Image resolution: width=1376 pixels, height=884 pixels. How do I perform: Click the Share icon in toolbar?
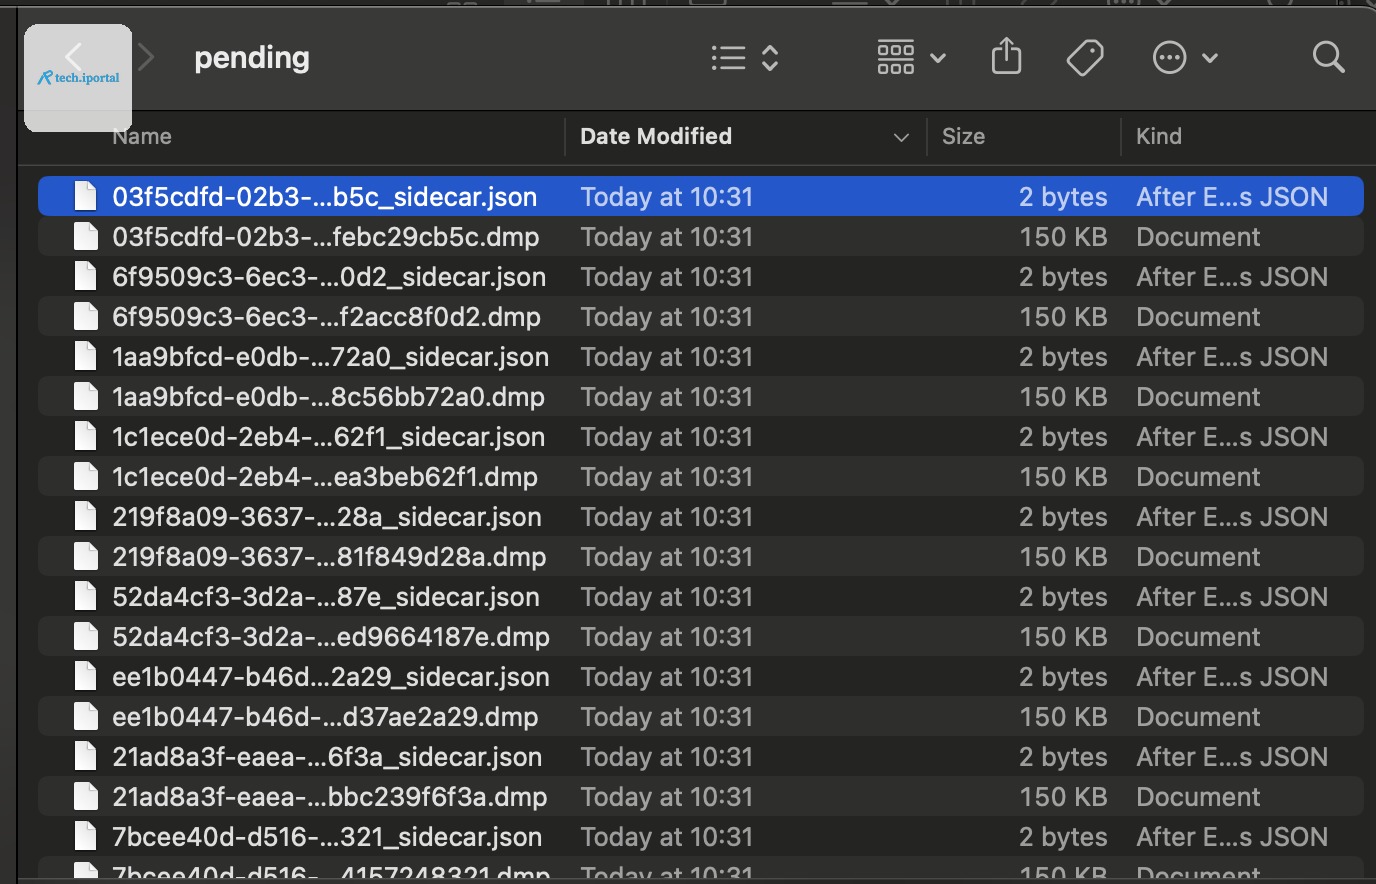click(1006, 56)
